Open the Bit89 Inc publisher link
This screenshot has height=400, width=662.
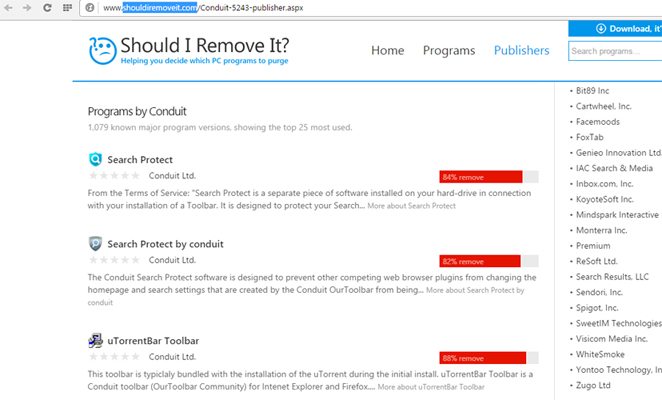(x=592, y=91)
